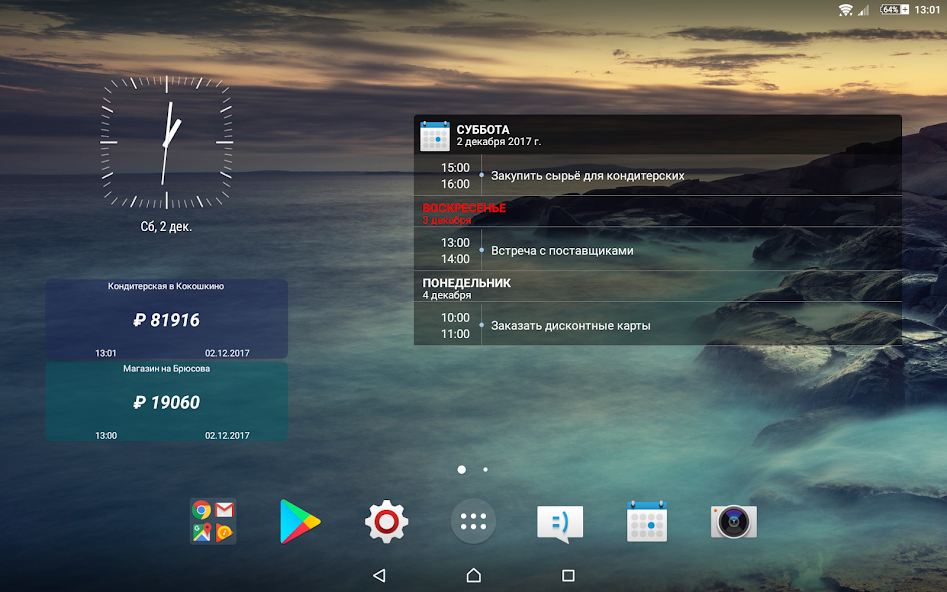The image size is (947, 592).
Task: Switch to the second home screen page dot
Action: 486,469
